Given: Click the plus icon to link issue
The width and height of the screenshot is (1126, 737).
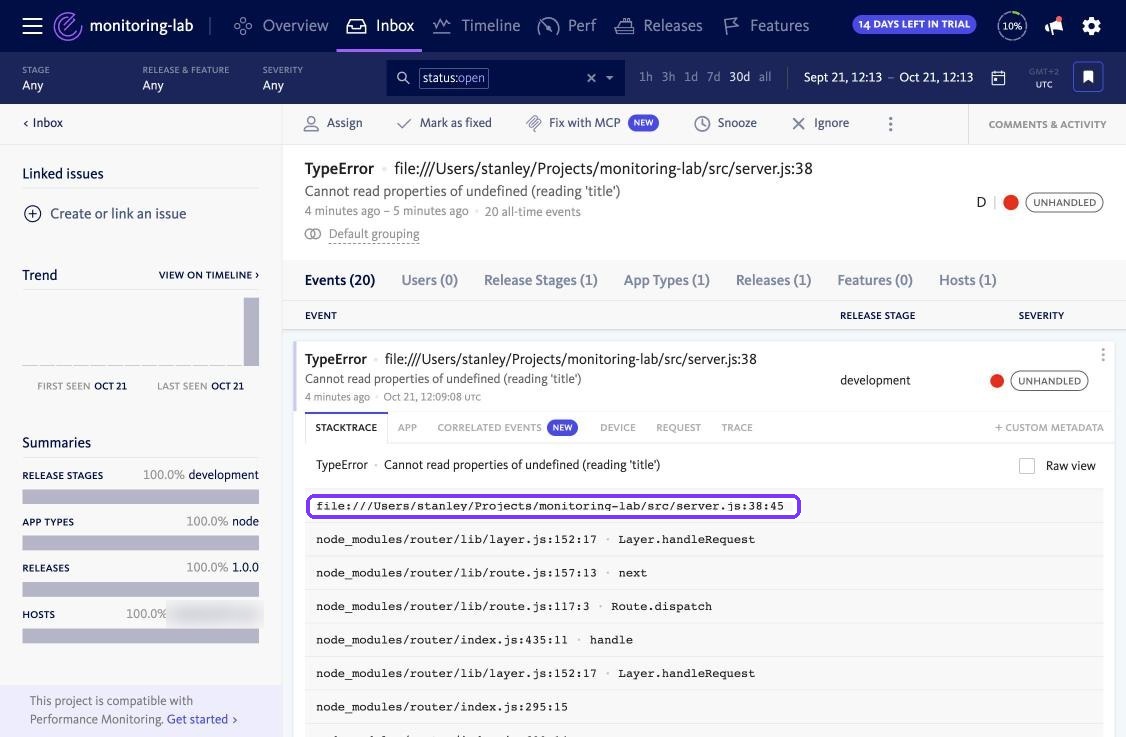Looking at the screenshot, I should [32, 213].
